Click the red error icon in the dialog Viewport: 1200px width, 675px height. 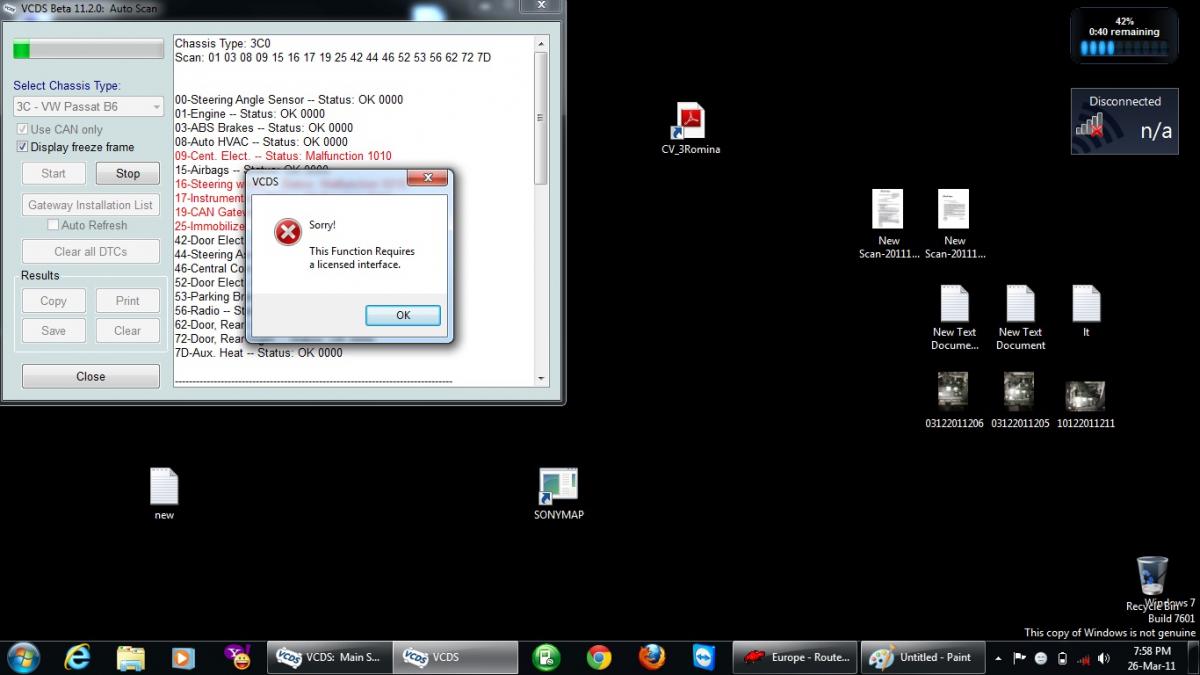click(x=288, y=233)
